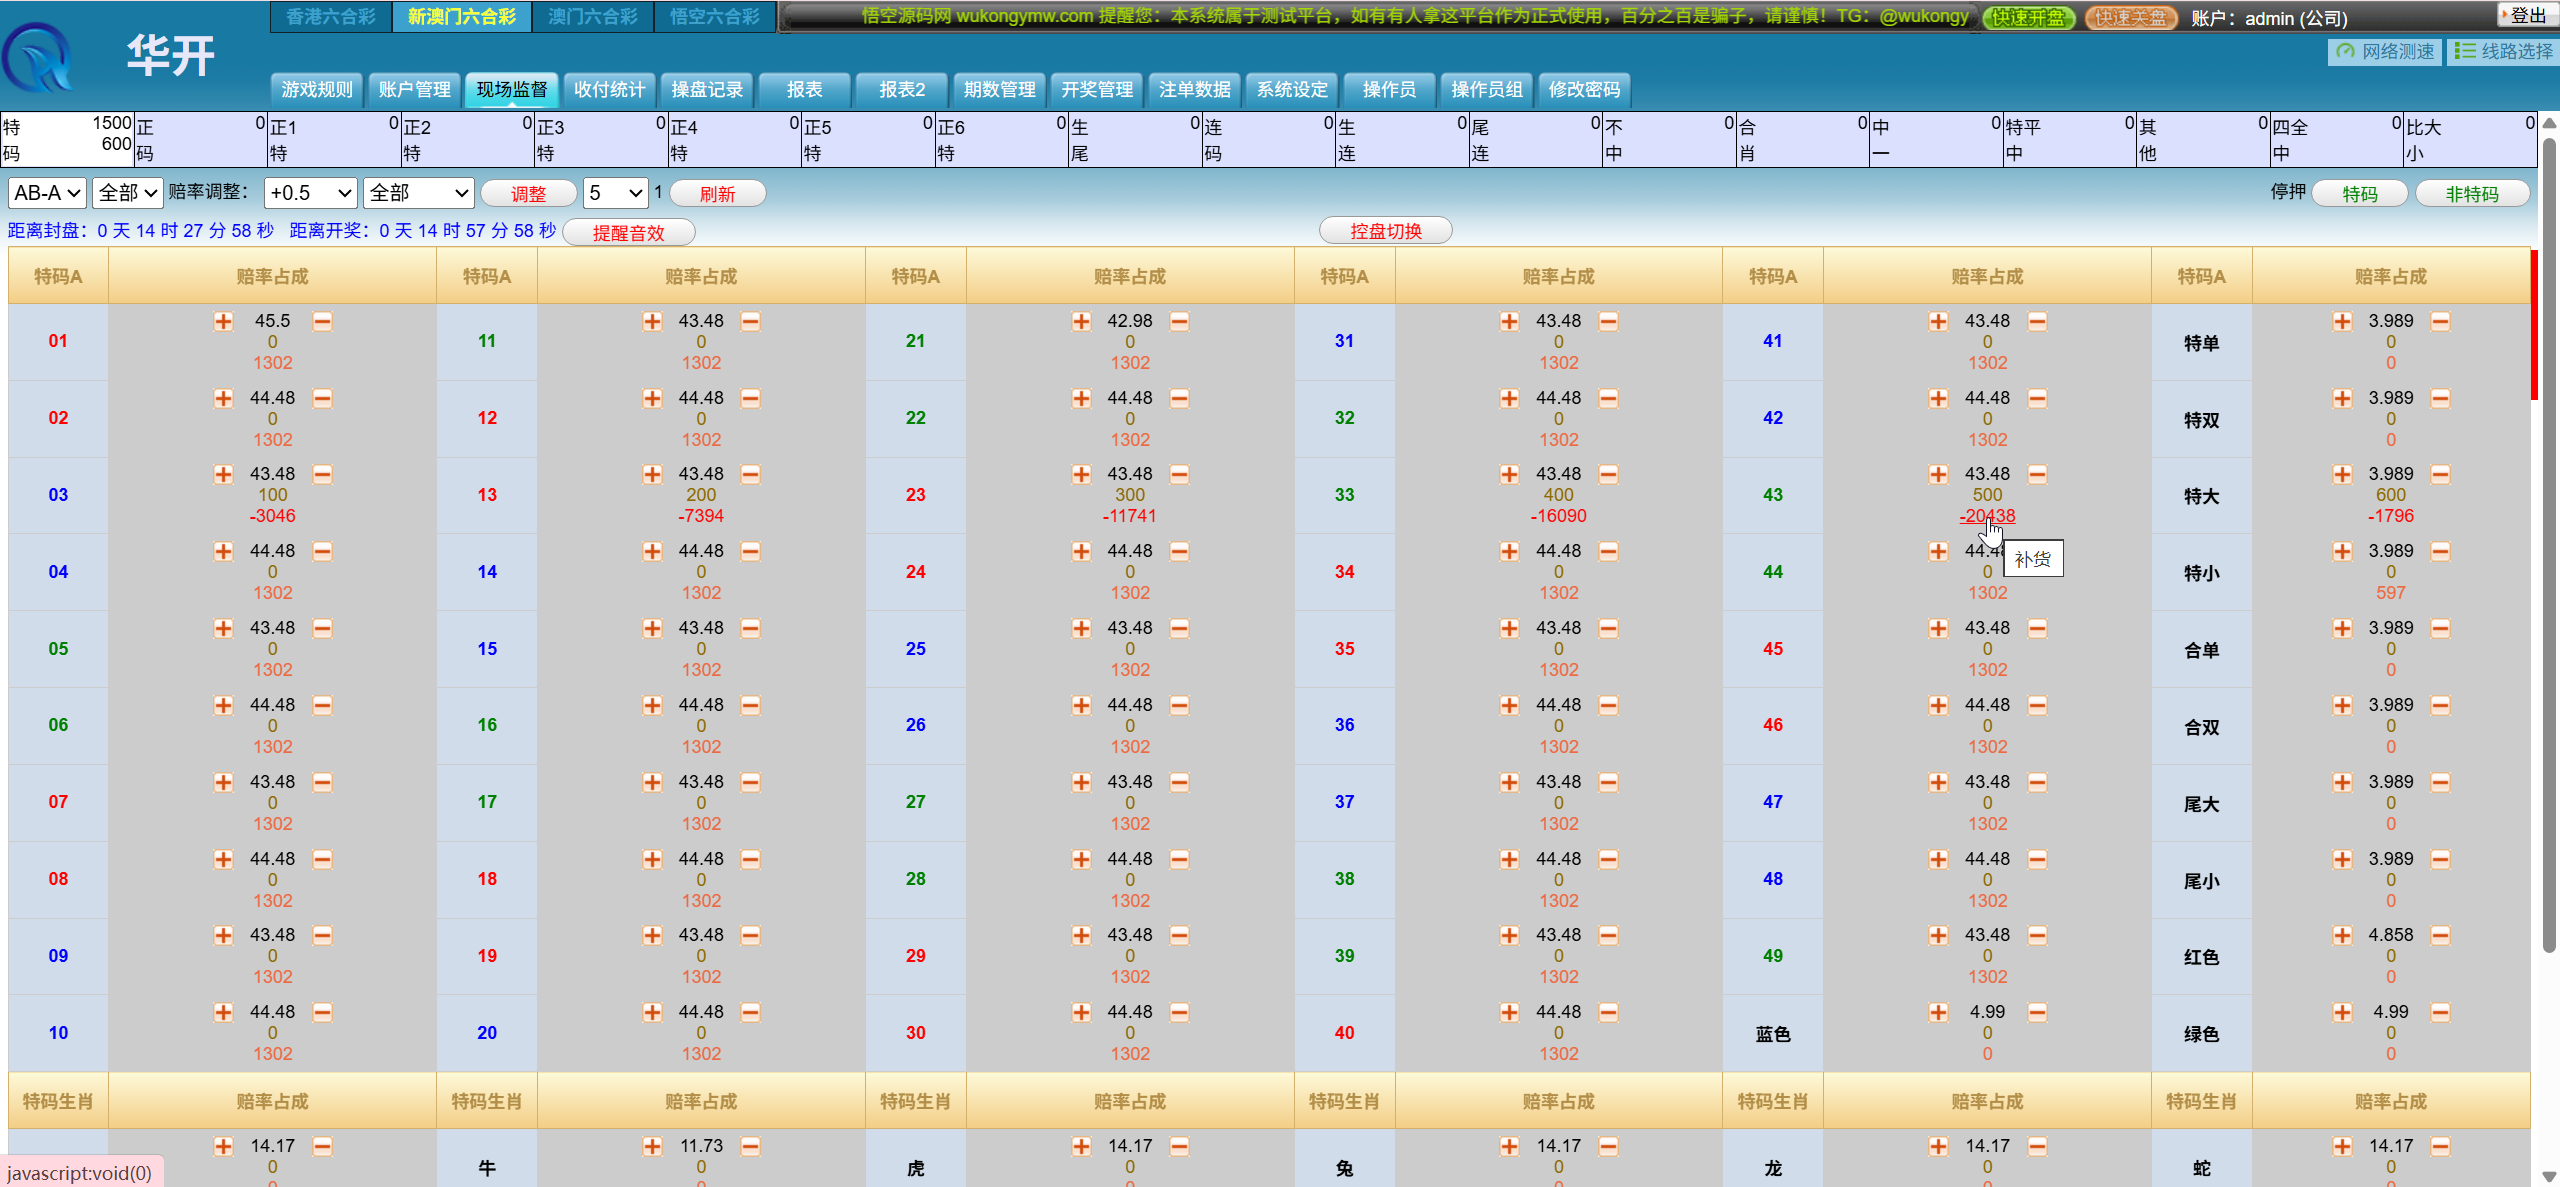
Task: Switch to 香港六合彩 lottery tab
Action: click(331, 17)
